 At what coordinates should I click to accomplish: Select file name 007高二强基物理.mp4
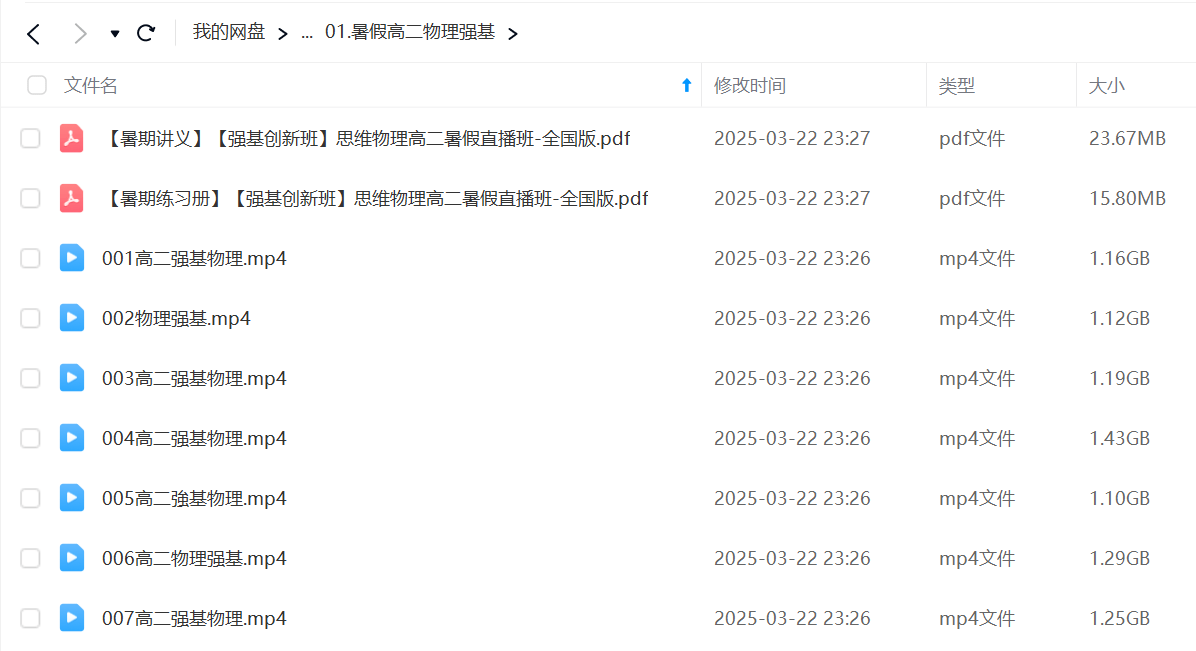click(x=195, y=618)
